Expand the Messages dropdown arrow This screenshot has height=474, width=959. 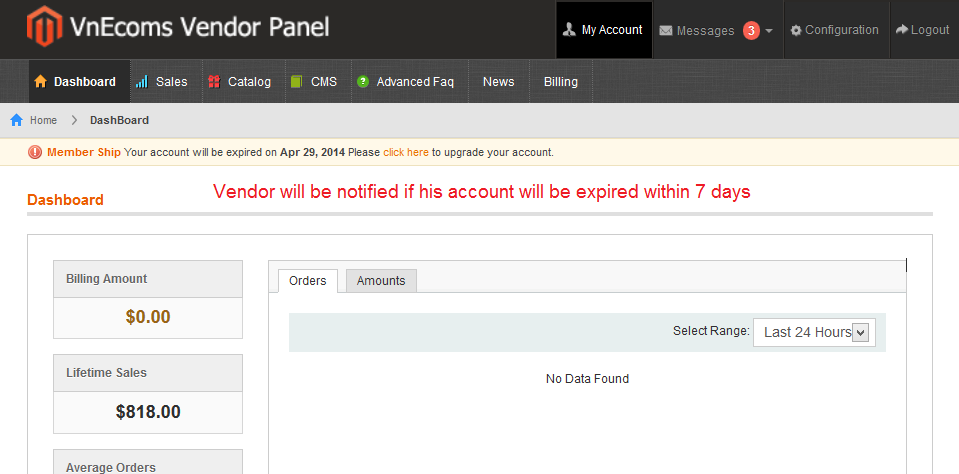coord(769,31)
